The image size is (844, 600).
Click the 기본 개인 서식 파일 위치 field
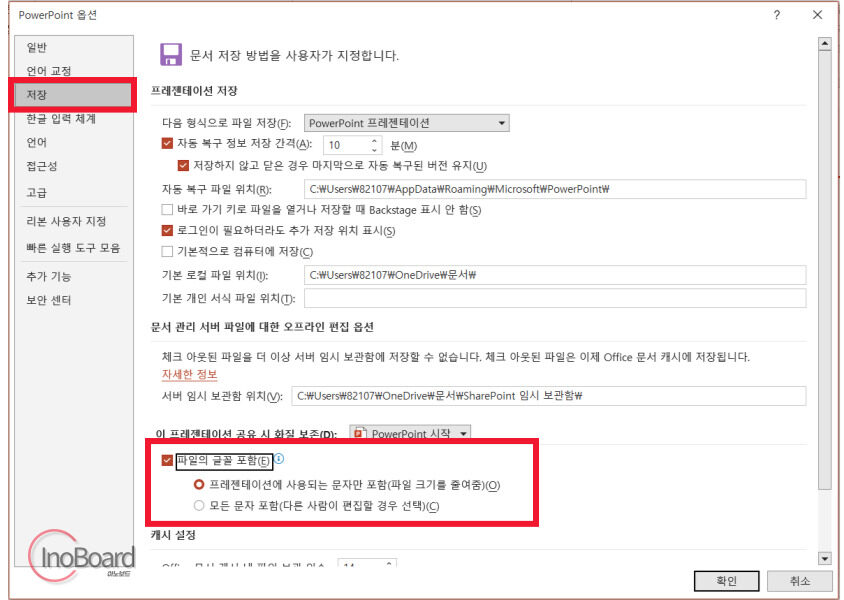(x=555, y=298)
